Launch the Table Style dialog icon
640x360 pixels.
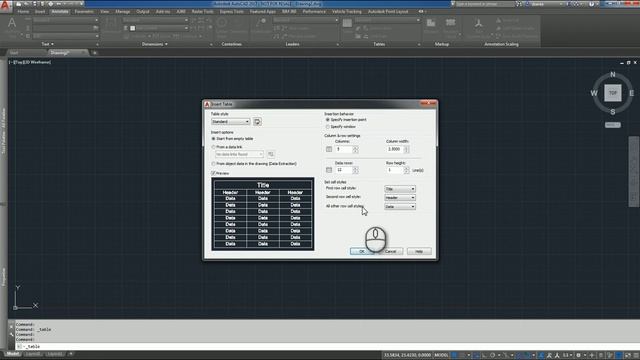257,122
